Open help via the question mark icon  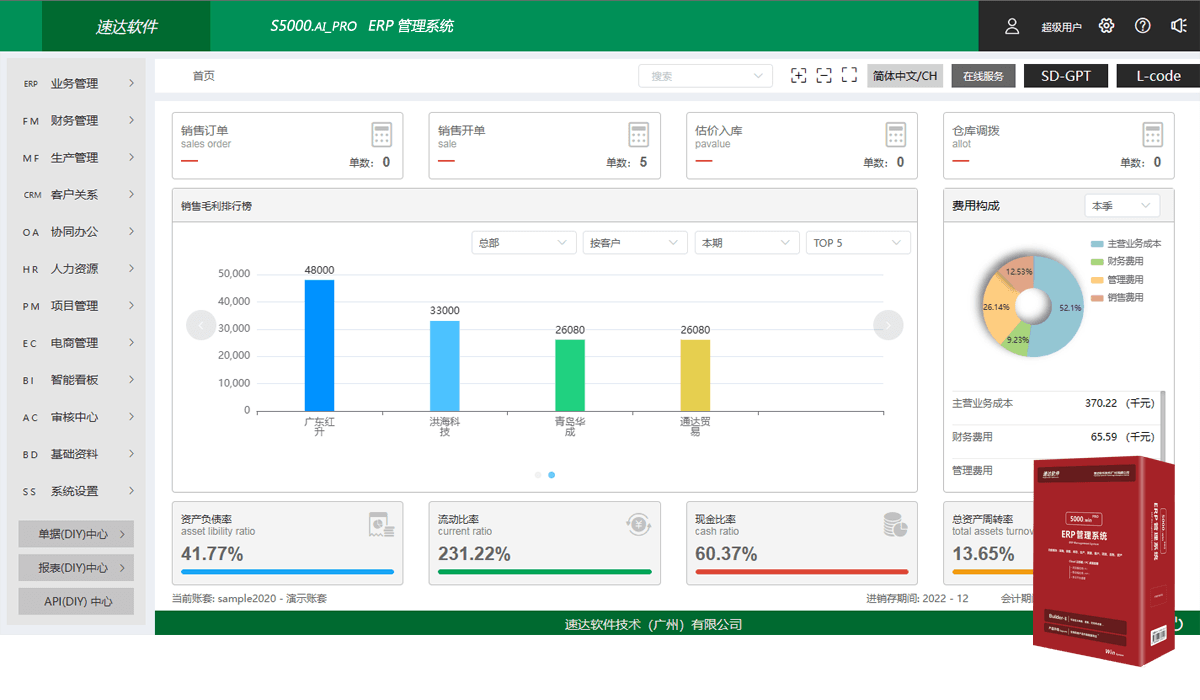[x=1142, y=26]
